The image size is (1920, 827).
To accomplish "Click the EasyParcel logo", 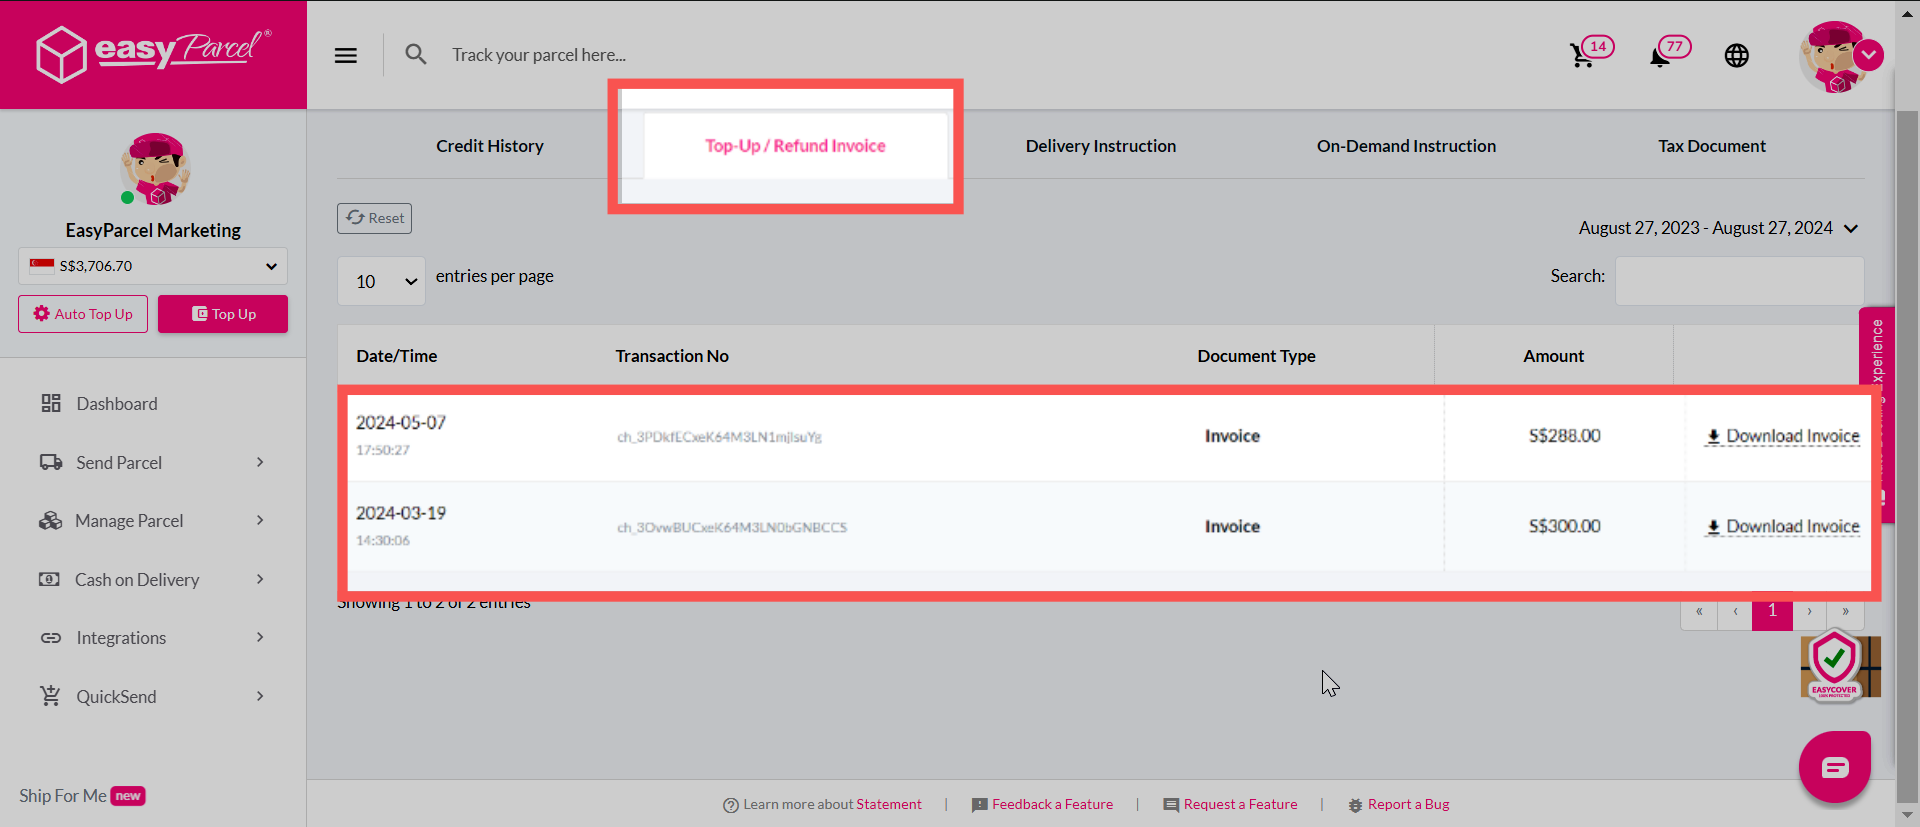I will (x=153, y=54).
